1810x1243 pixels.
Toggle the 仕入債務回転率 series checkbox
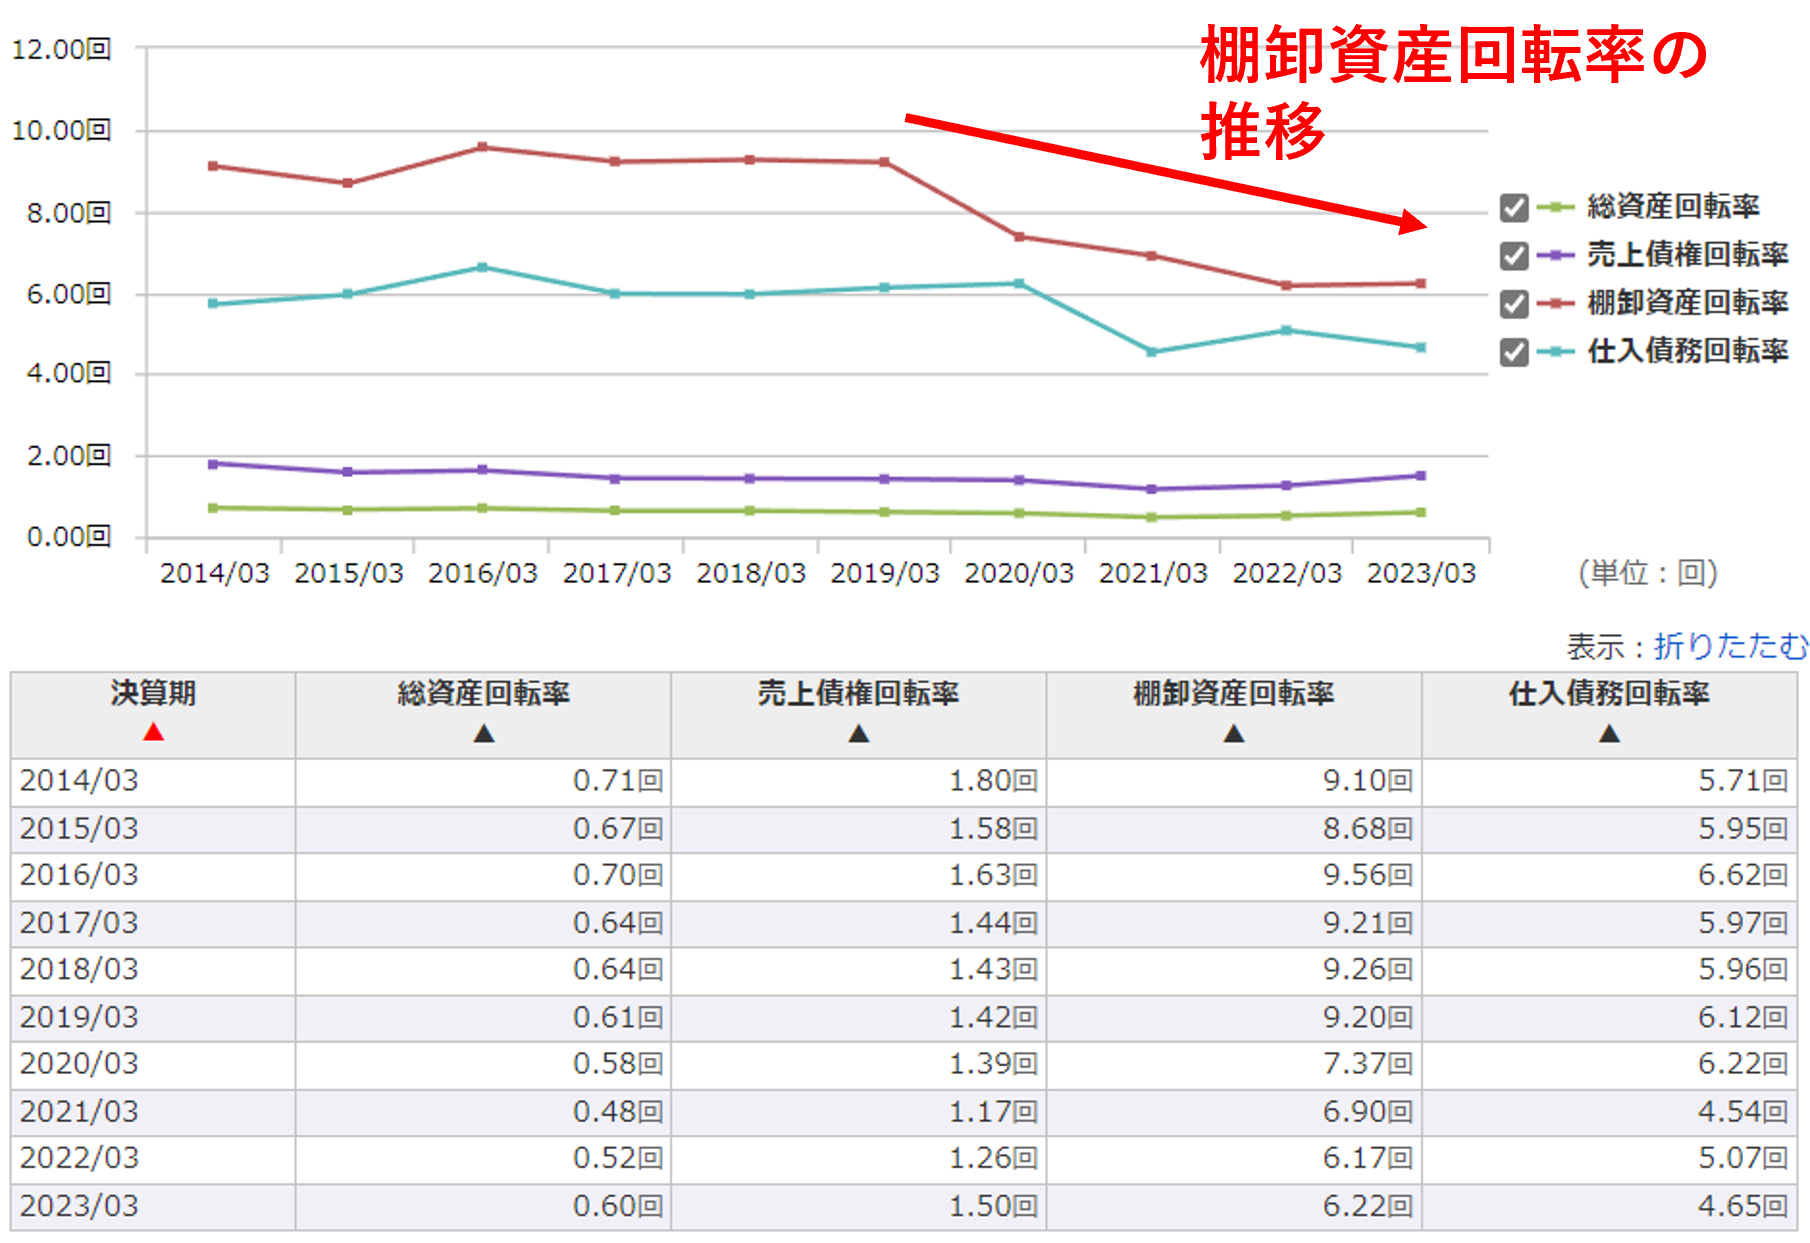point(1514,352)
